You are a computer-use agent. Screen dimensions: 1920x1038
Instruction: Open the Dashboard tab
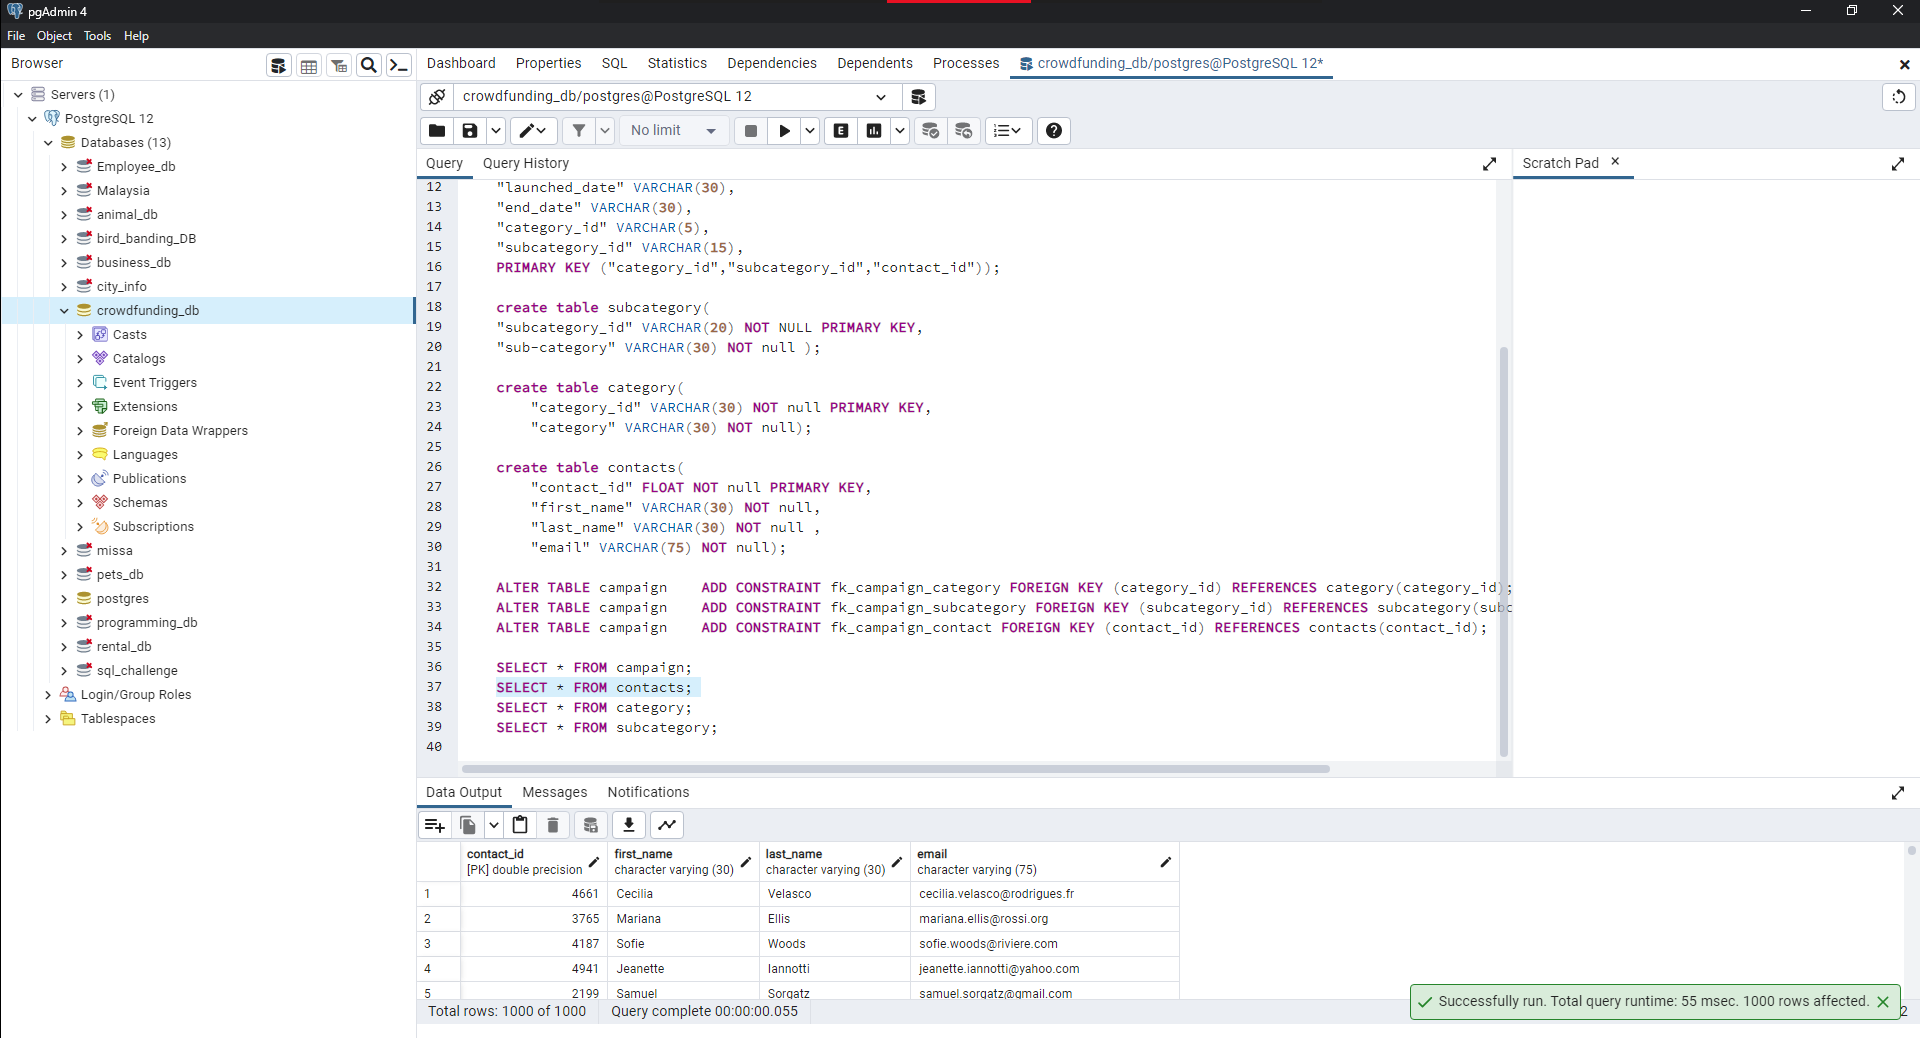click(461, 63)
